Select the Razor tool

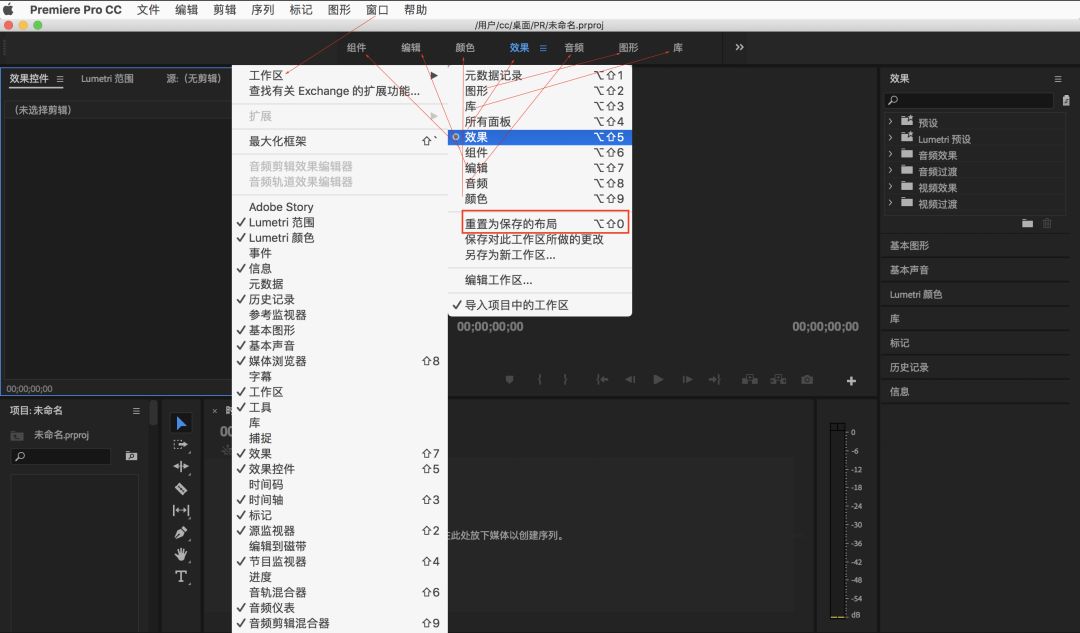[x=180, y=488]
